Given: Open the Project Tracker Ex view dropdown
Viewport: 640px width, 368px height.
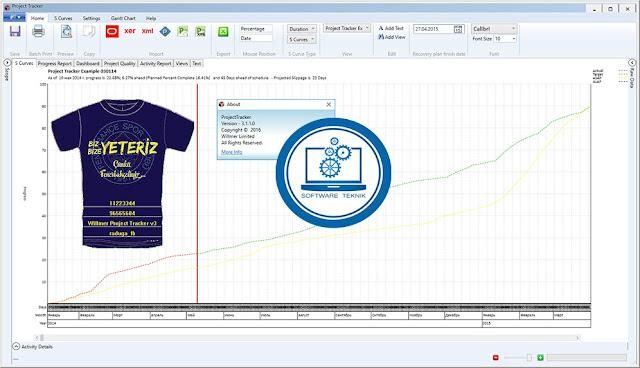Looking at the screenshot, I should click(347, 28).
